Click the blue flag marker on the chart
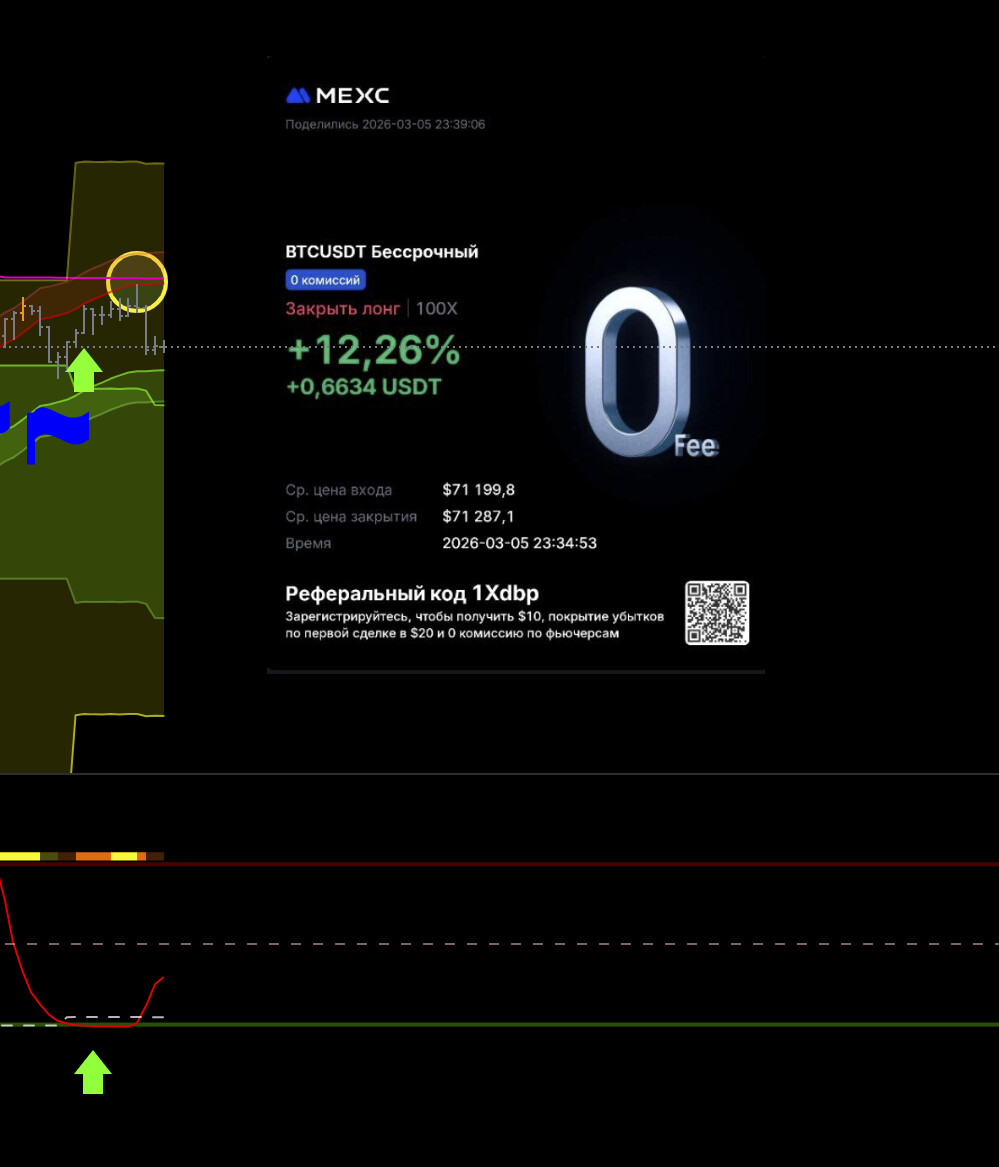 pos(58,427)
